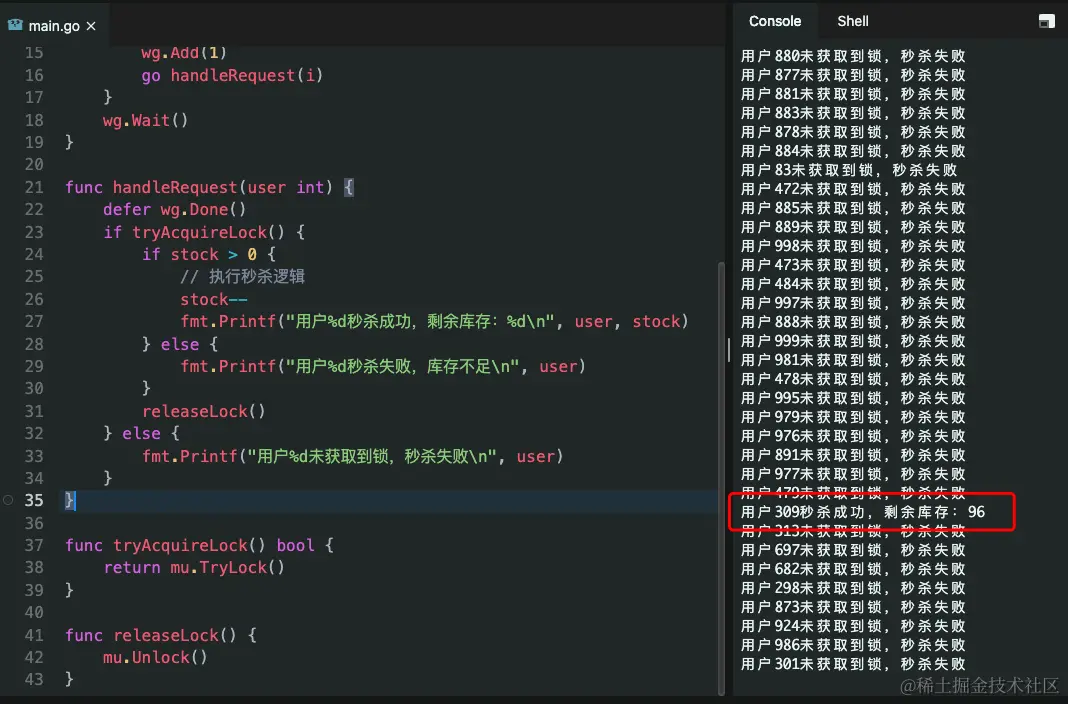Click console line '用户999未获取到锁'
Image resolution: width=1068 pixels, height=704 pixels.
(853, 341)
